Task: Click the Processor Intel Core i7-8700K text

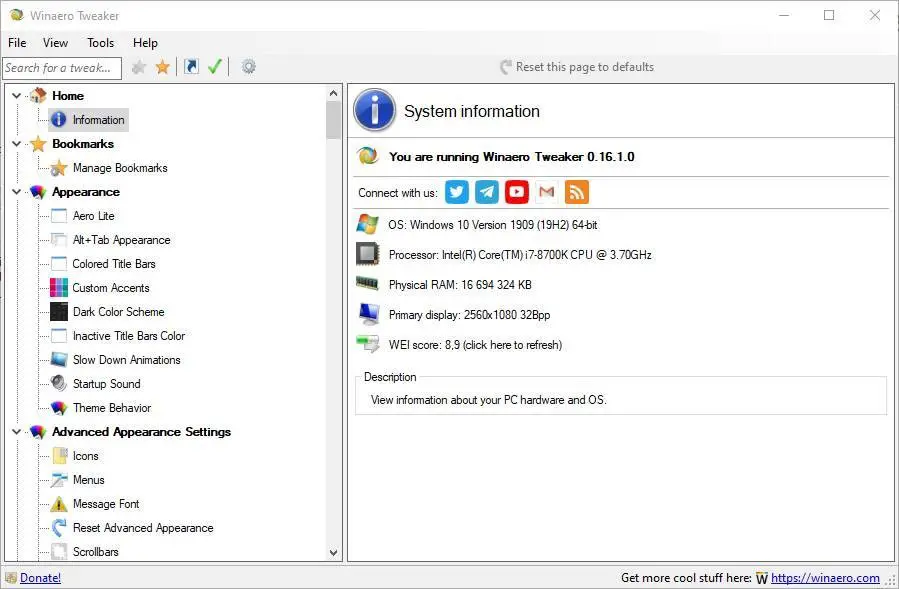Action: [520, 255]
